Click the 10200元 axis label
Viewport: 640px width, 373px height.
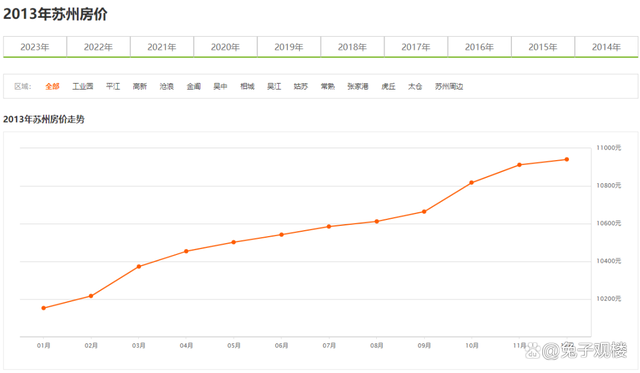(609, 299)
